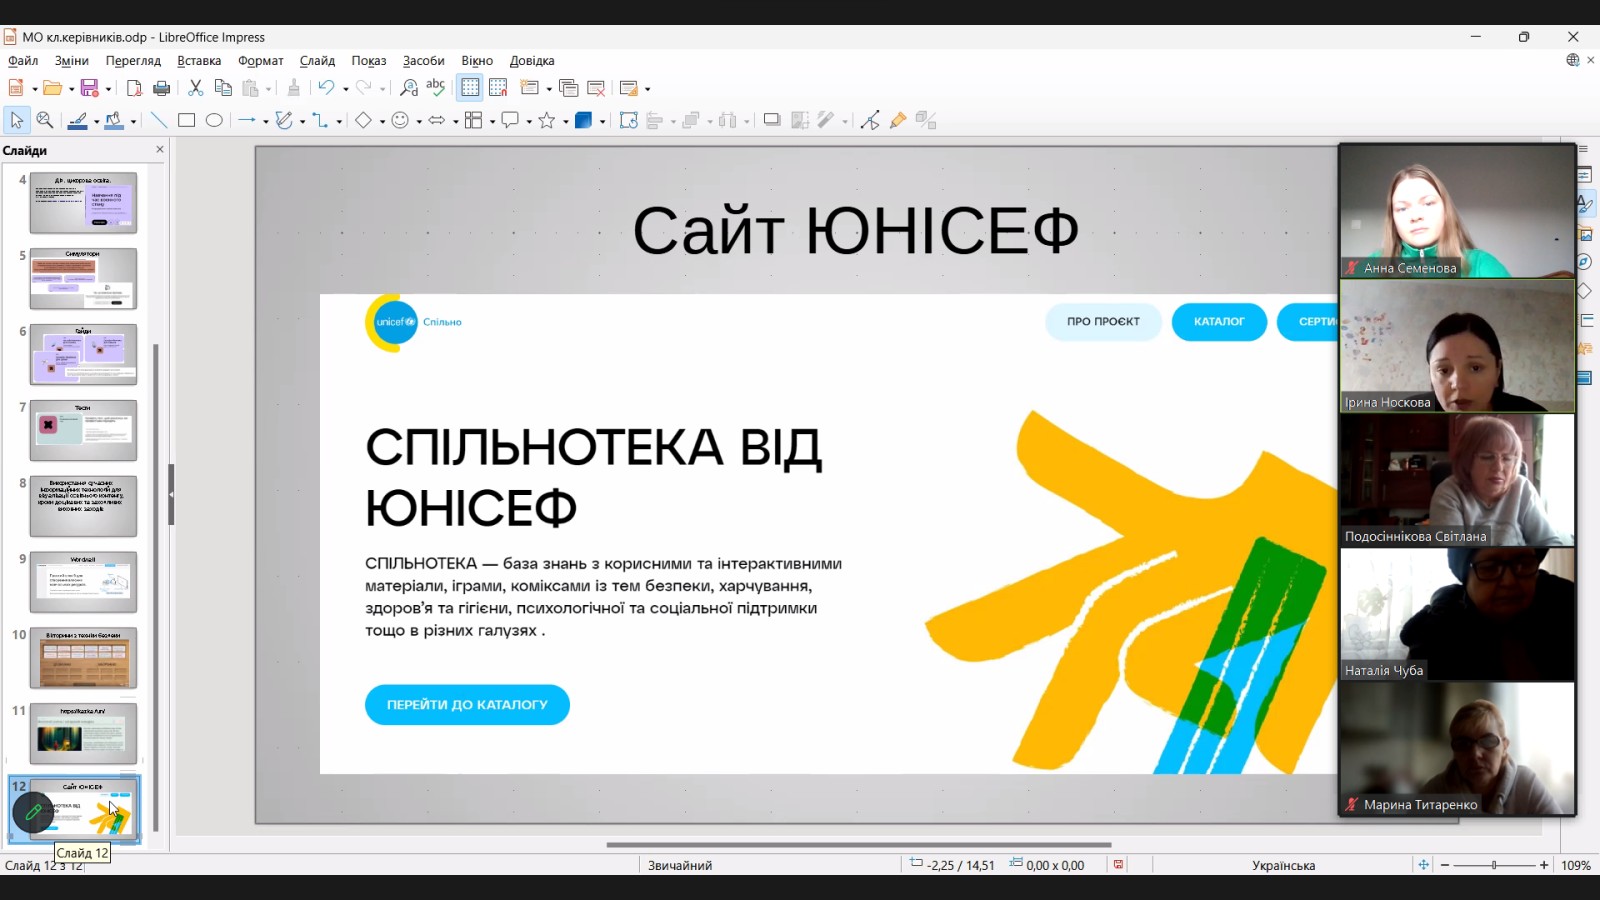The height and width of the screenshot is (900, 1600).
Task: Click the New document icon
Action: [16, 88]
